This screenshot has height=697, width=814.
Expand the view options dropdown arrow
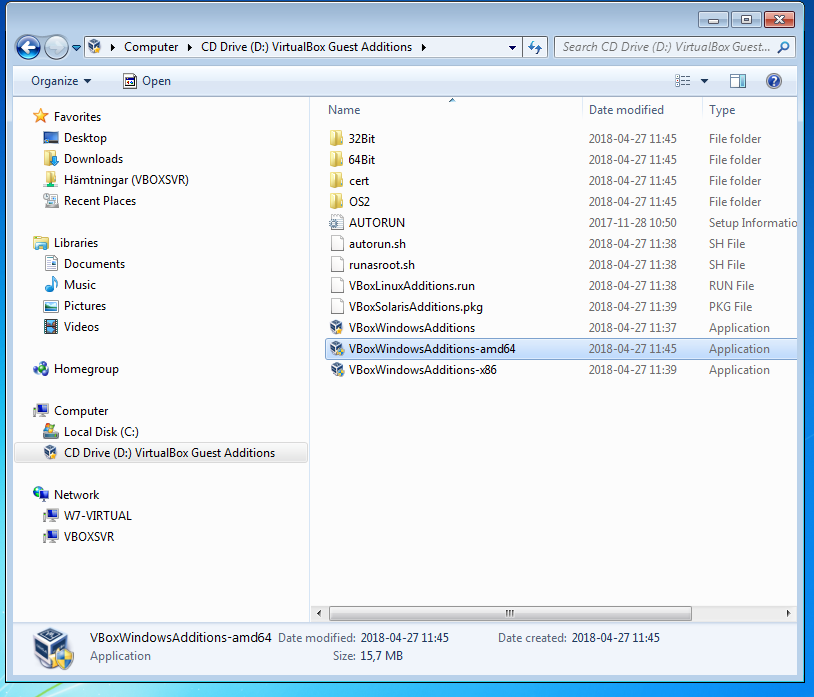(x=704, y=81)
